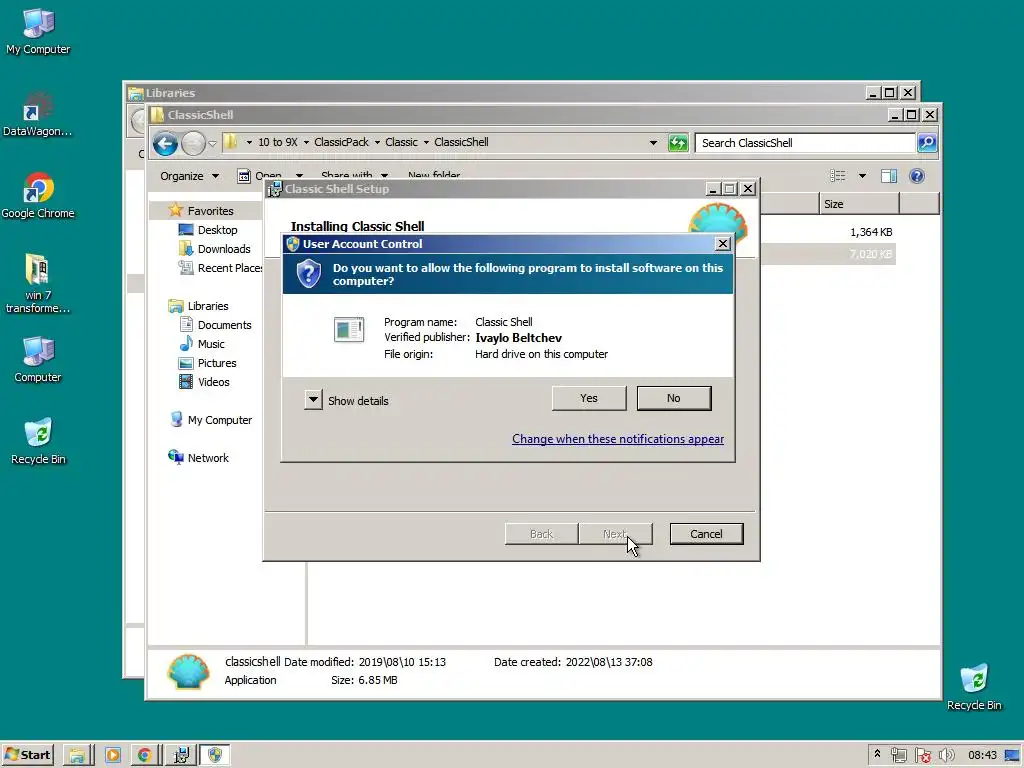Open the Start menu
The height and width of the screenshot is (768, 1024).
coord(27,755)
